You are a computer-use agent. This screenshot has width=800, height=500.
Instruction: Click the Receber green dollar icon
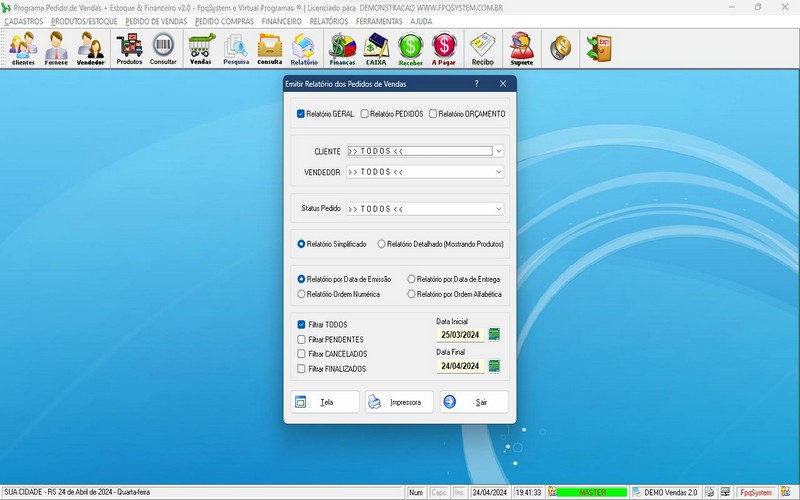[411, 48]
